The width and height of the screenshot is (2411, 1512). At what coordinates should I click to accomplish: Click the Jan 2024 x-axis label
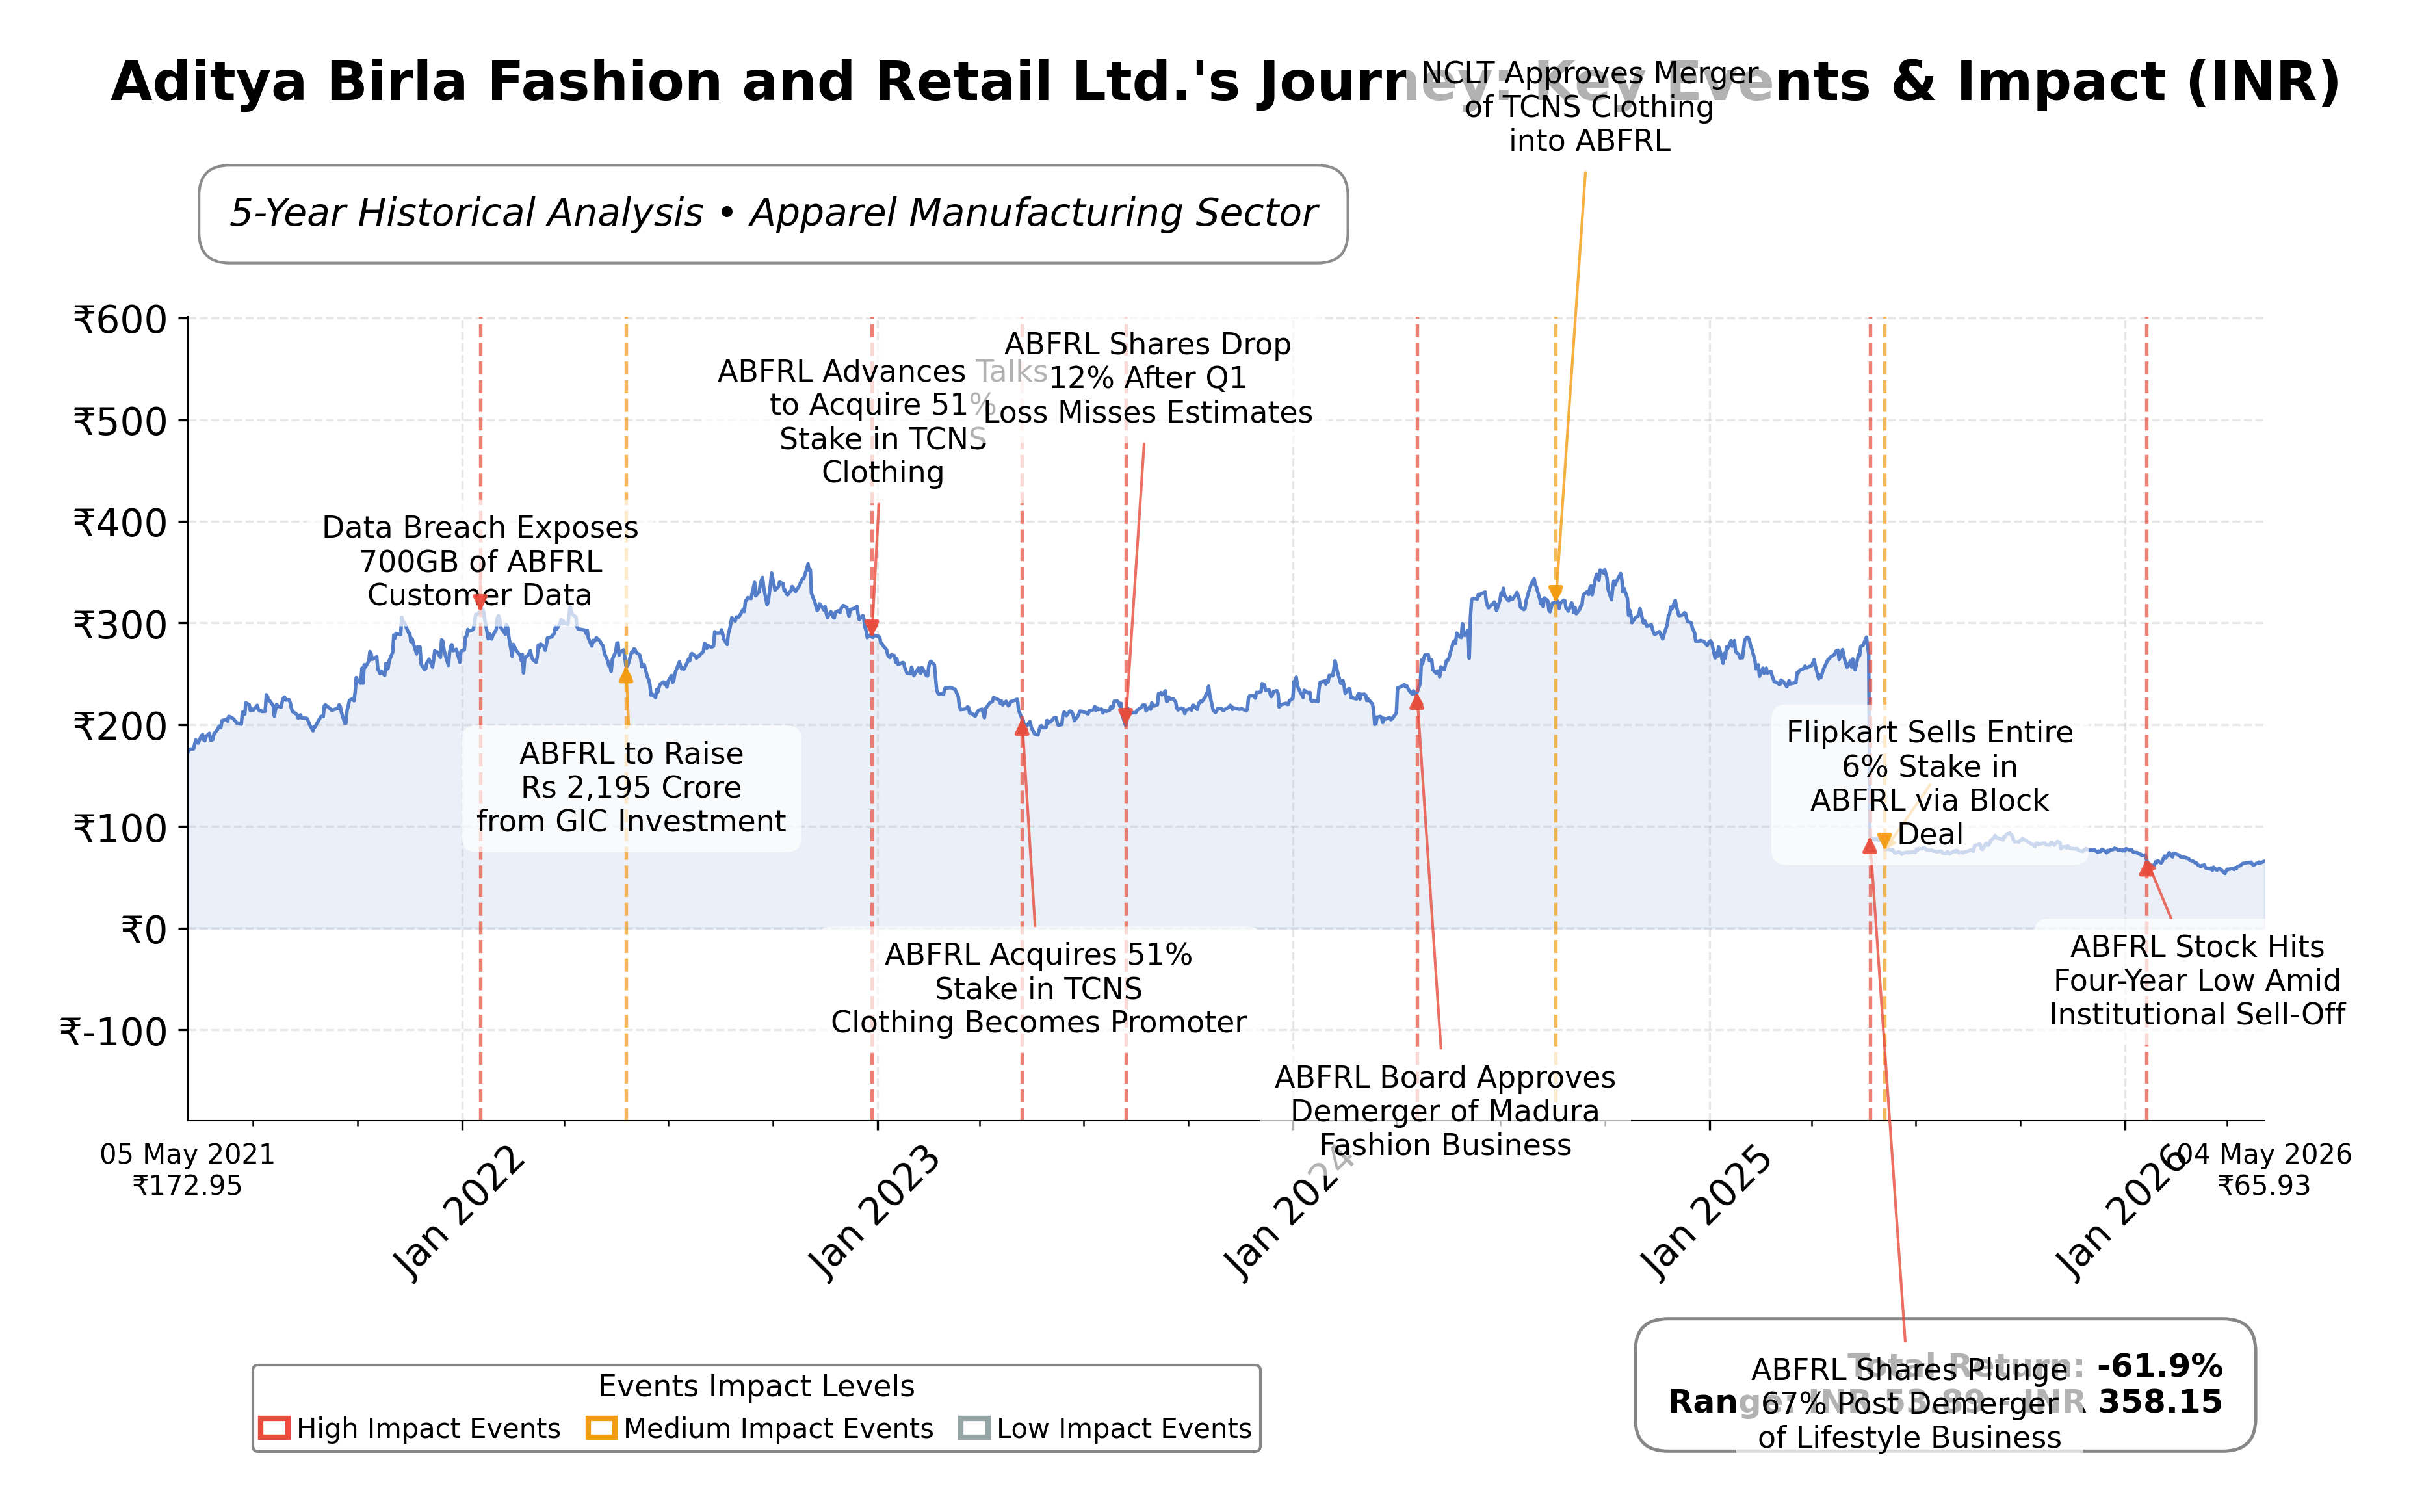[1290, 1213]
